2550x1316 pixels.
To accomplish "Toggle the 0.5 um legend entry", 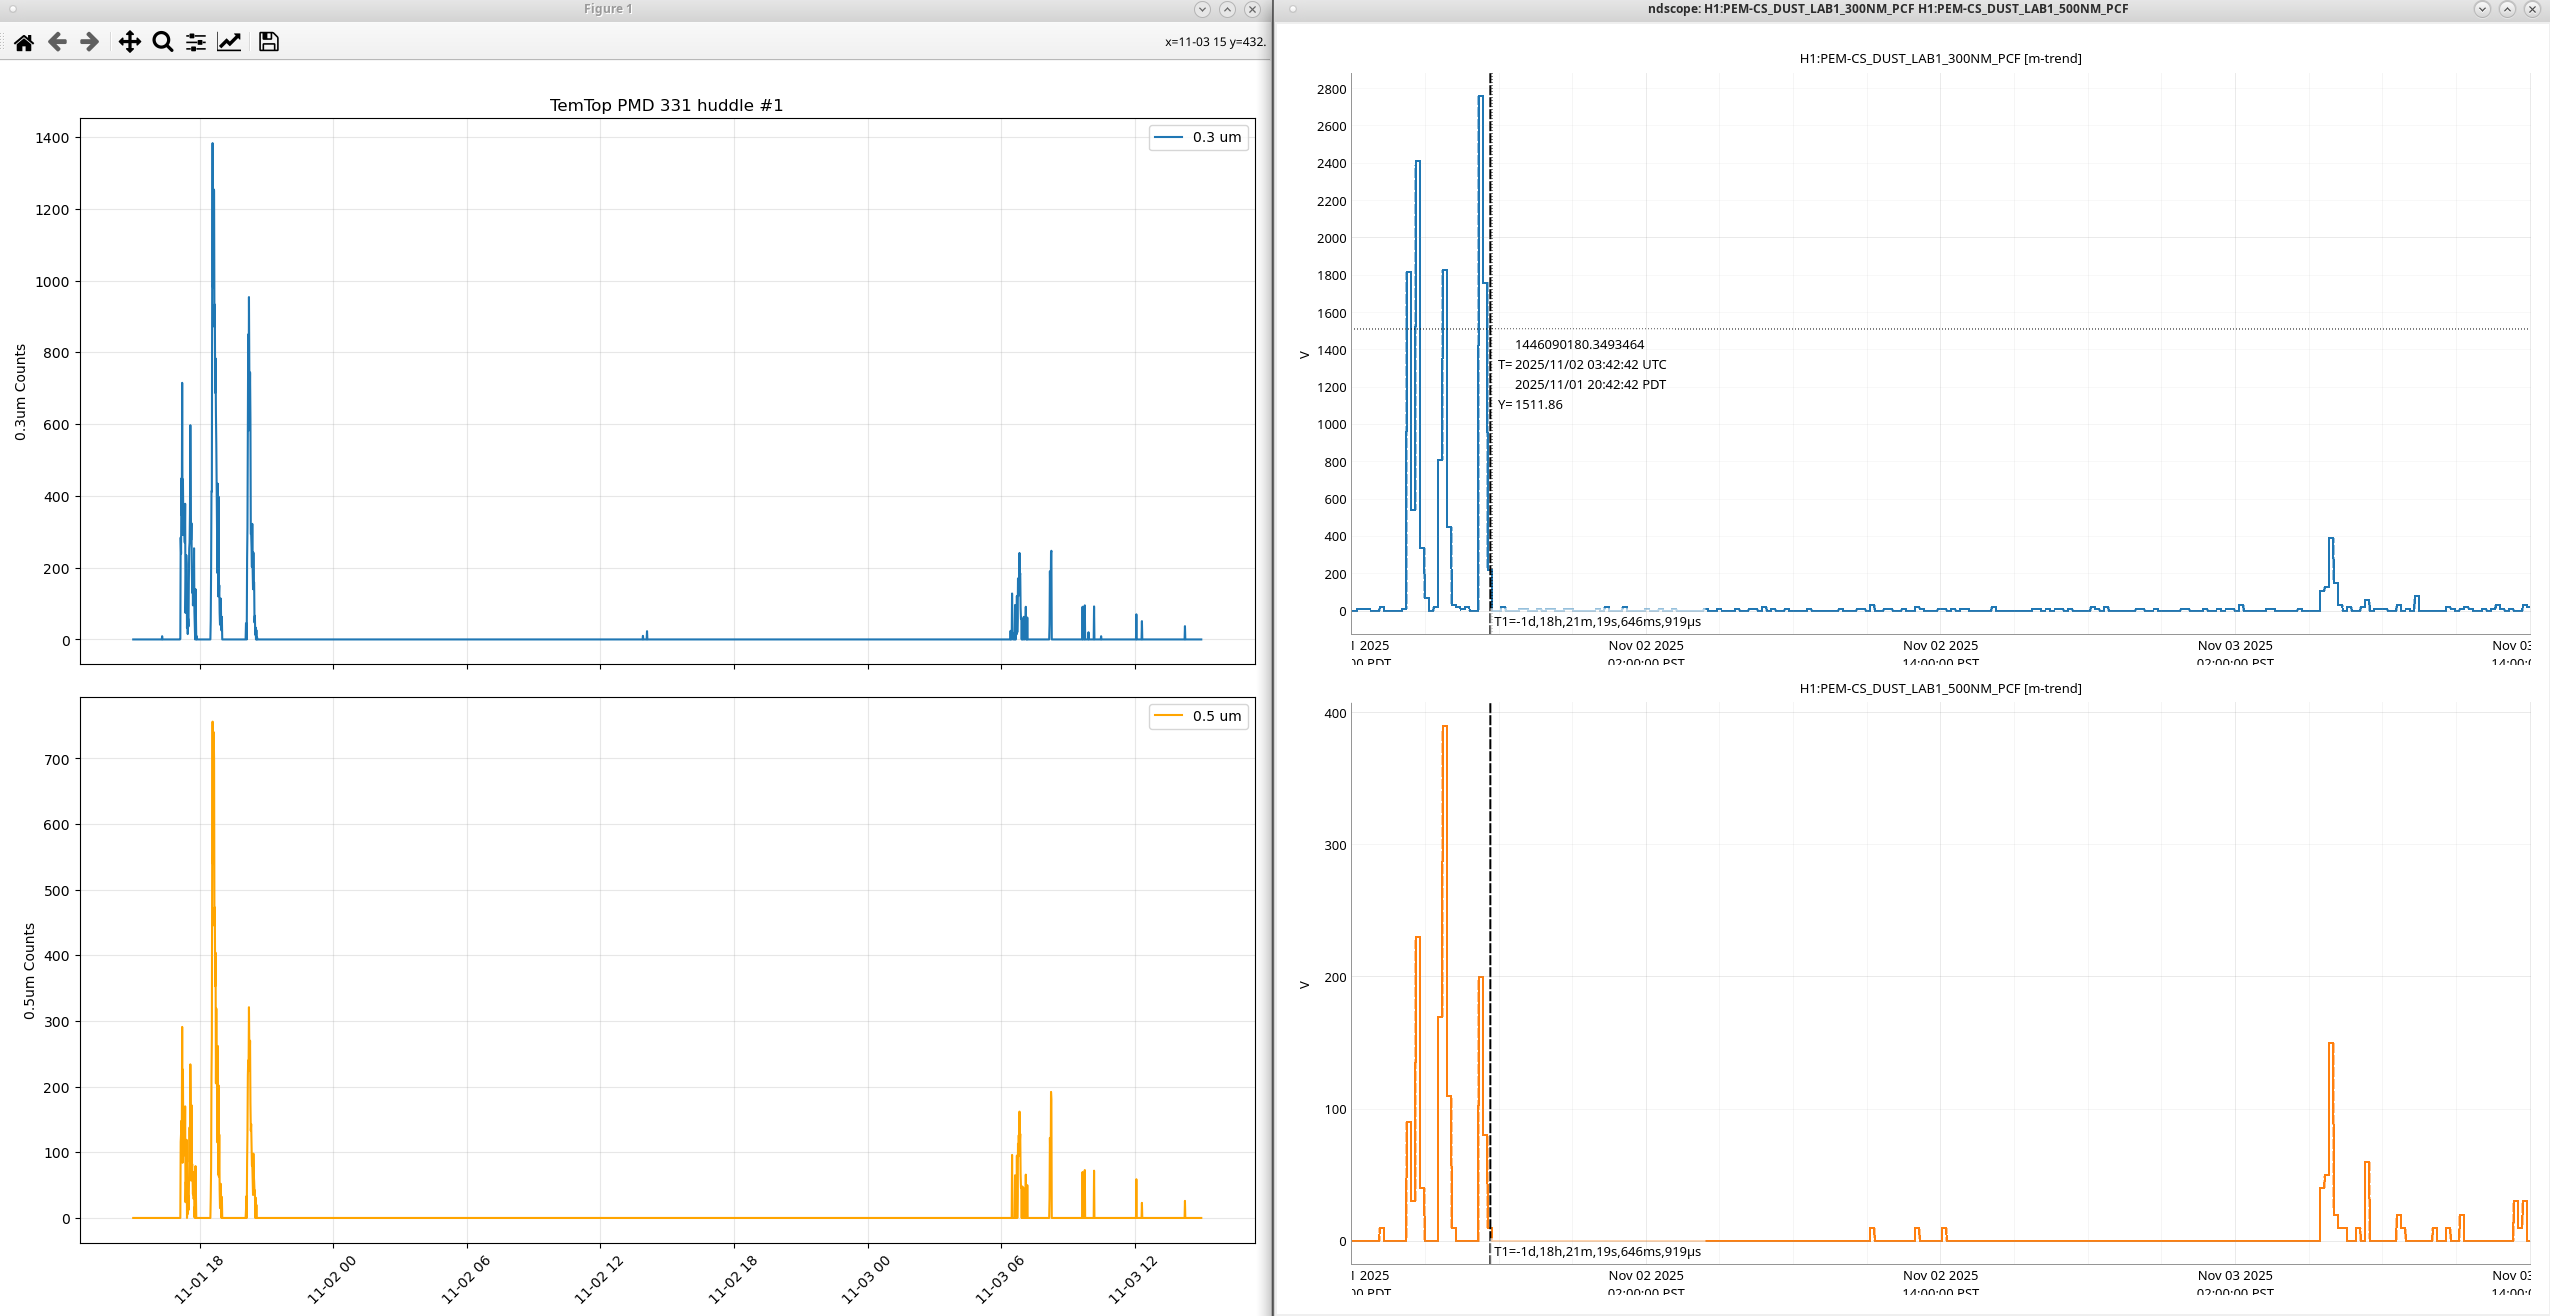I will (1199, 716).
